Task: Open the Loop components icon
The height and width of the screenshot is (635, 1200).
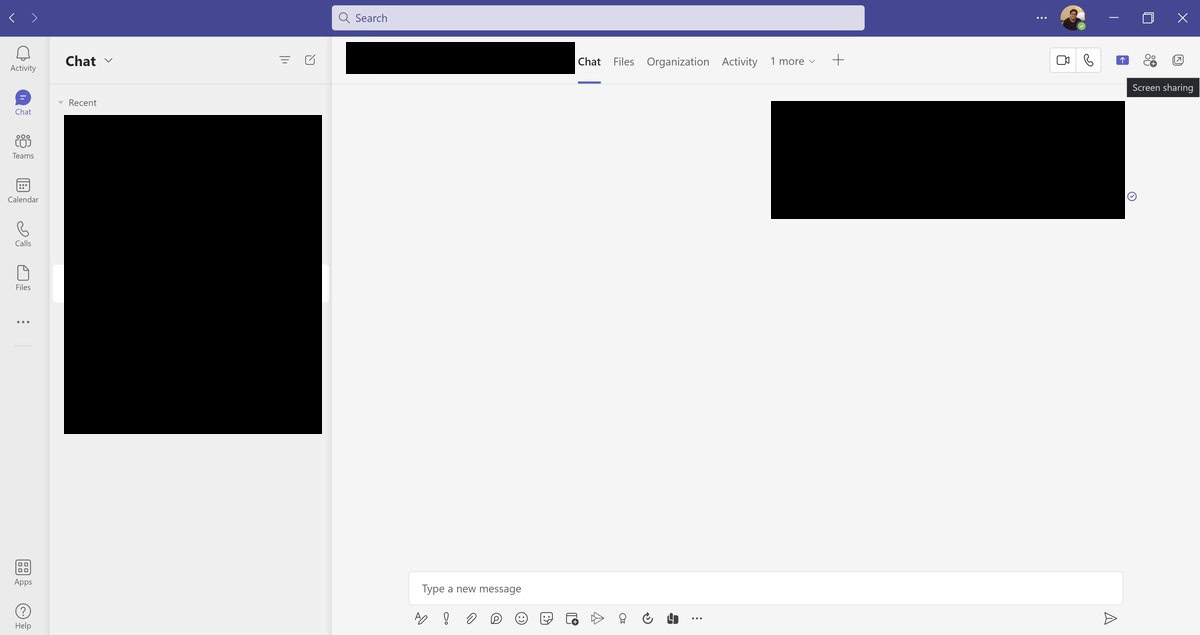Action: click(x=496, y=618)
